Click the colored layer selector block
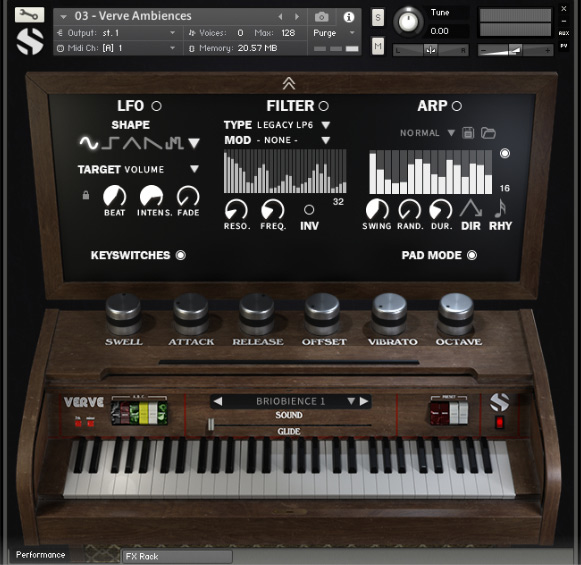Viewport: 581px width, 565px height. point(139,413)
